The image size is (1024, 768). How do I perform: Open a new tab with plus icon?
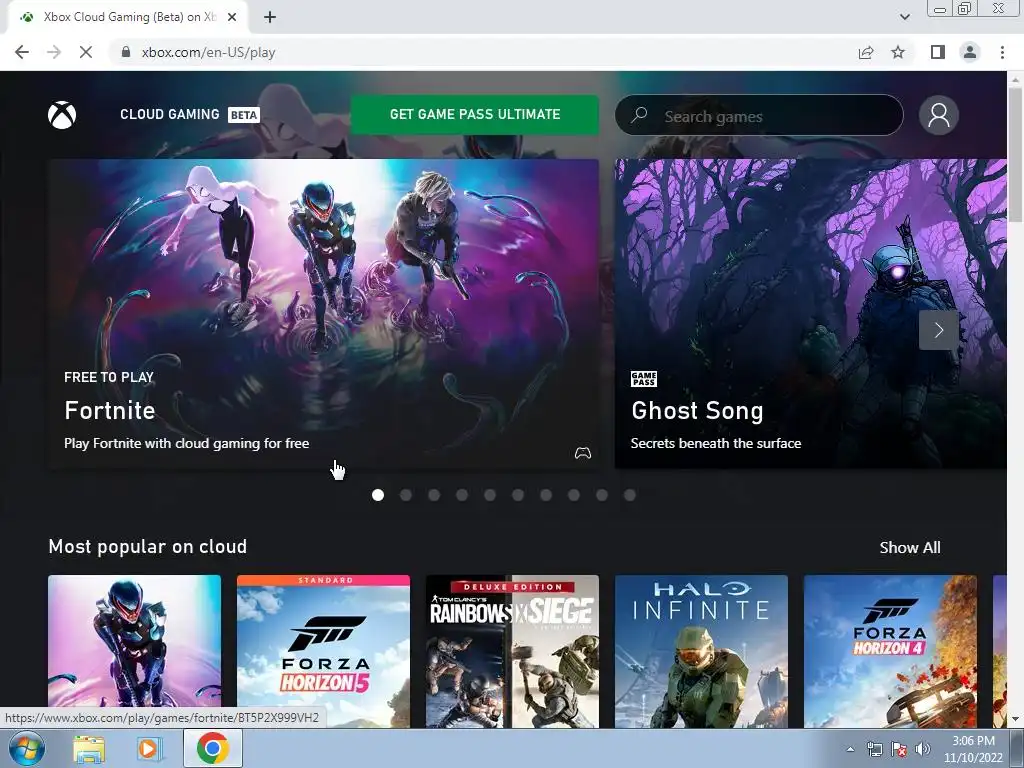pos(270,17)
